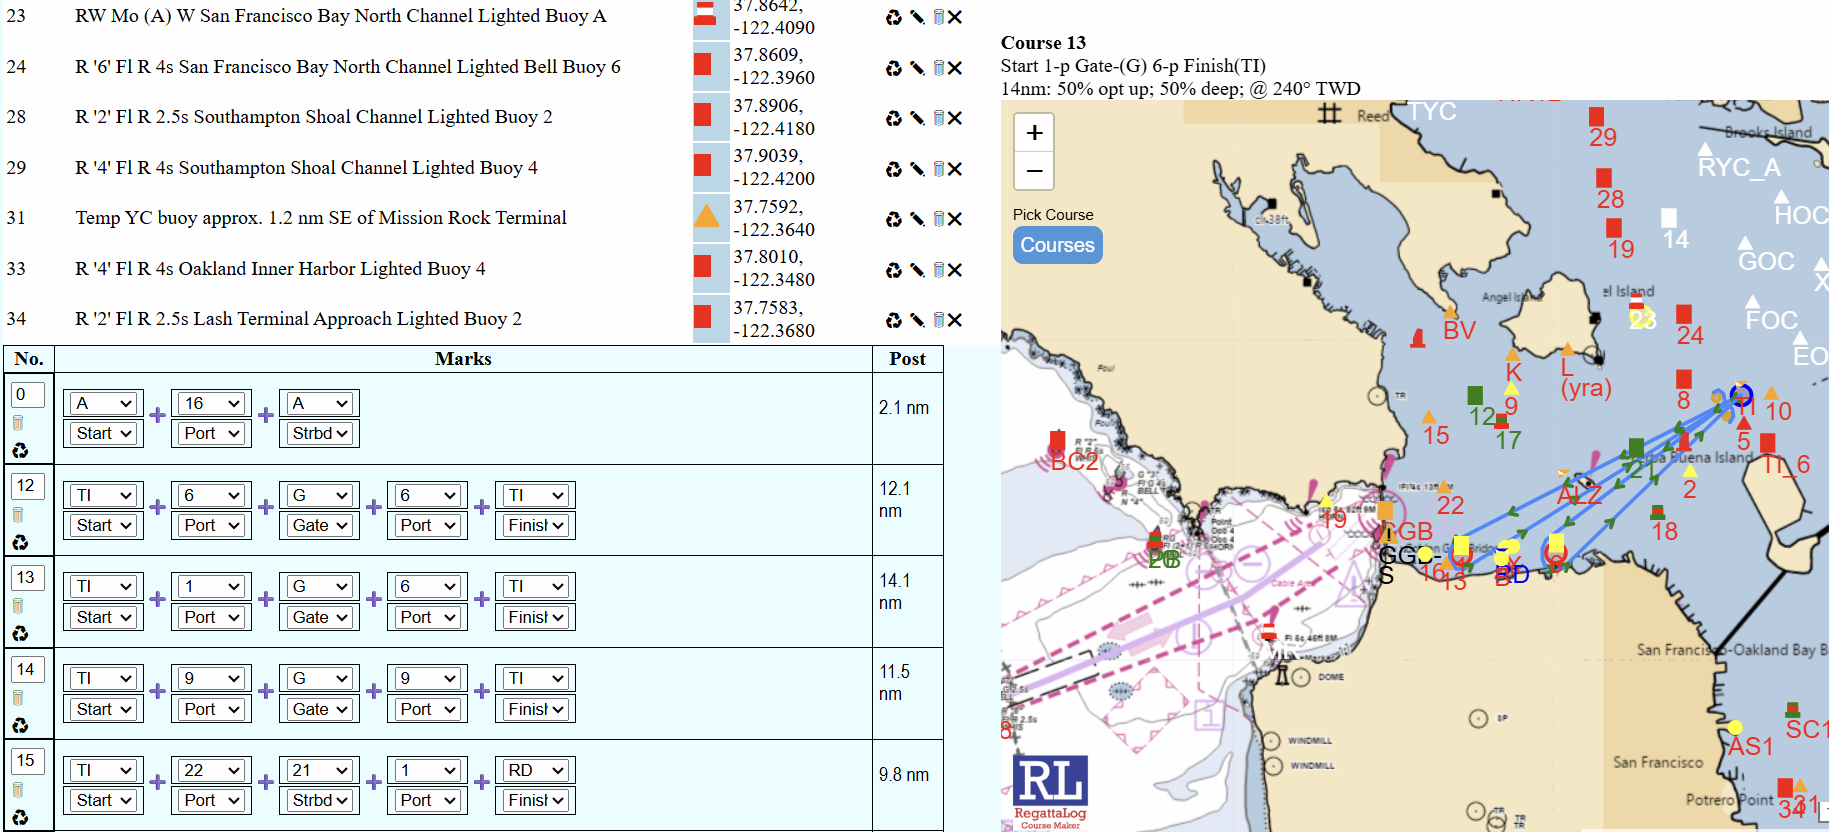Image resolution: width=1829 pixels, height=832 pixels.
Task: Click the blue Courses button
Action: coord(1057,245)
